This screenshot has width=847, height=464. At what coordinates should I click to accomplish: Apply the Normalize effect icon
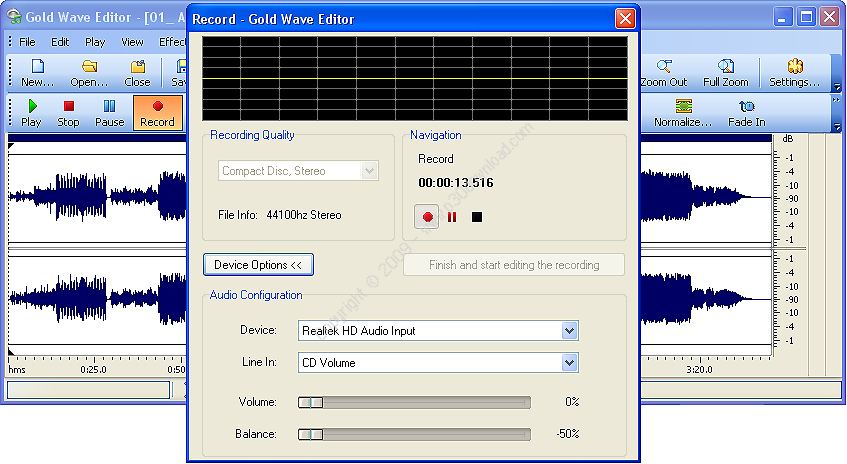[x=683, y=113]
